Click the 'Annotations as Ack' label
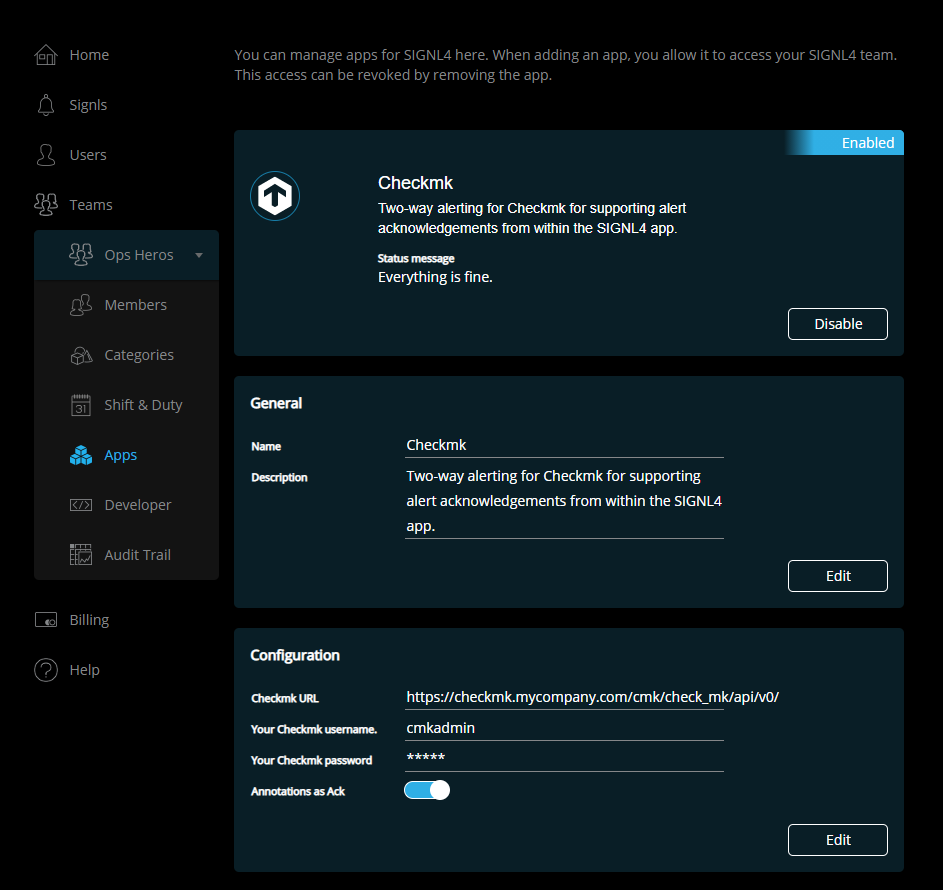Image resolution: width=943 pixels, height=890 pixels. coord(298,791)
